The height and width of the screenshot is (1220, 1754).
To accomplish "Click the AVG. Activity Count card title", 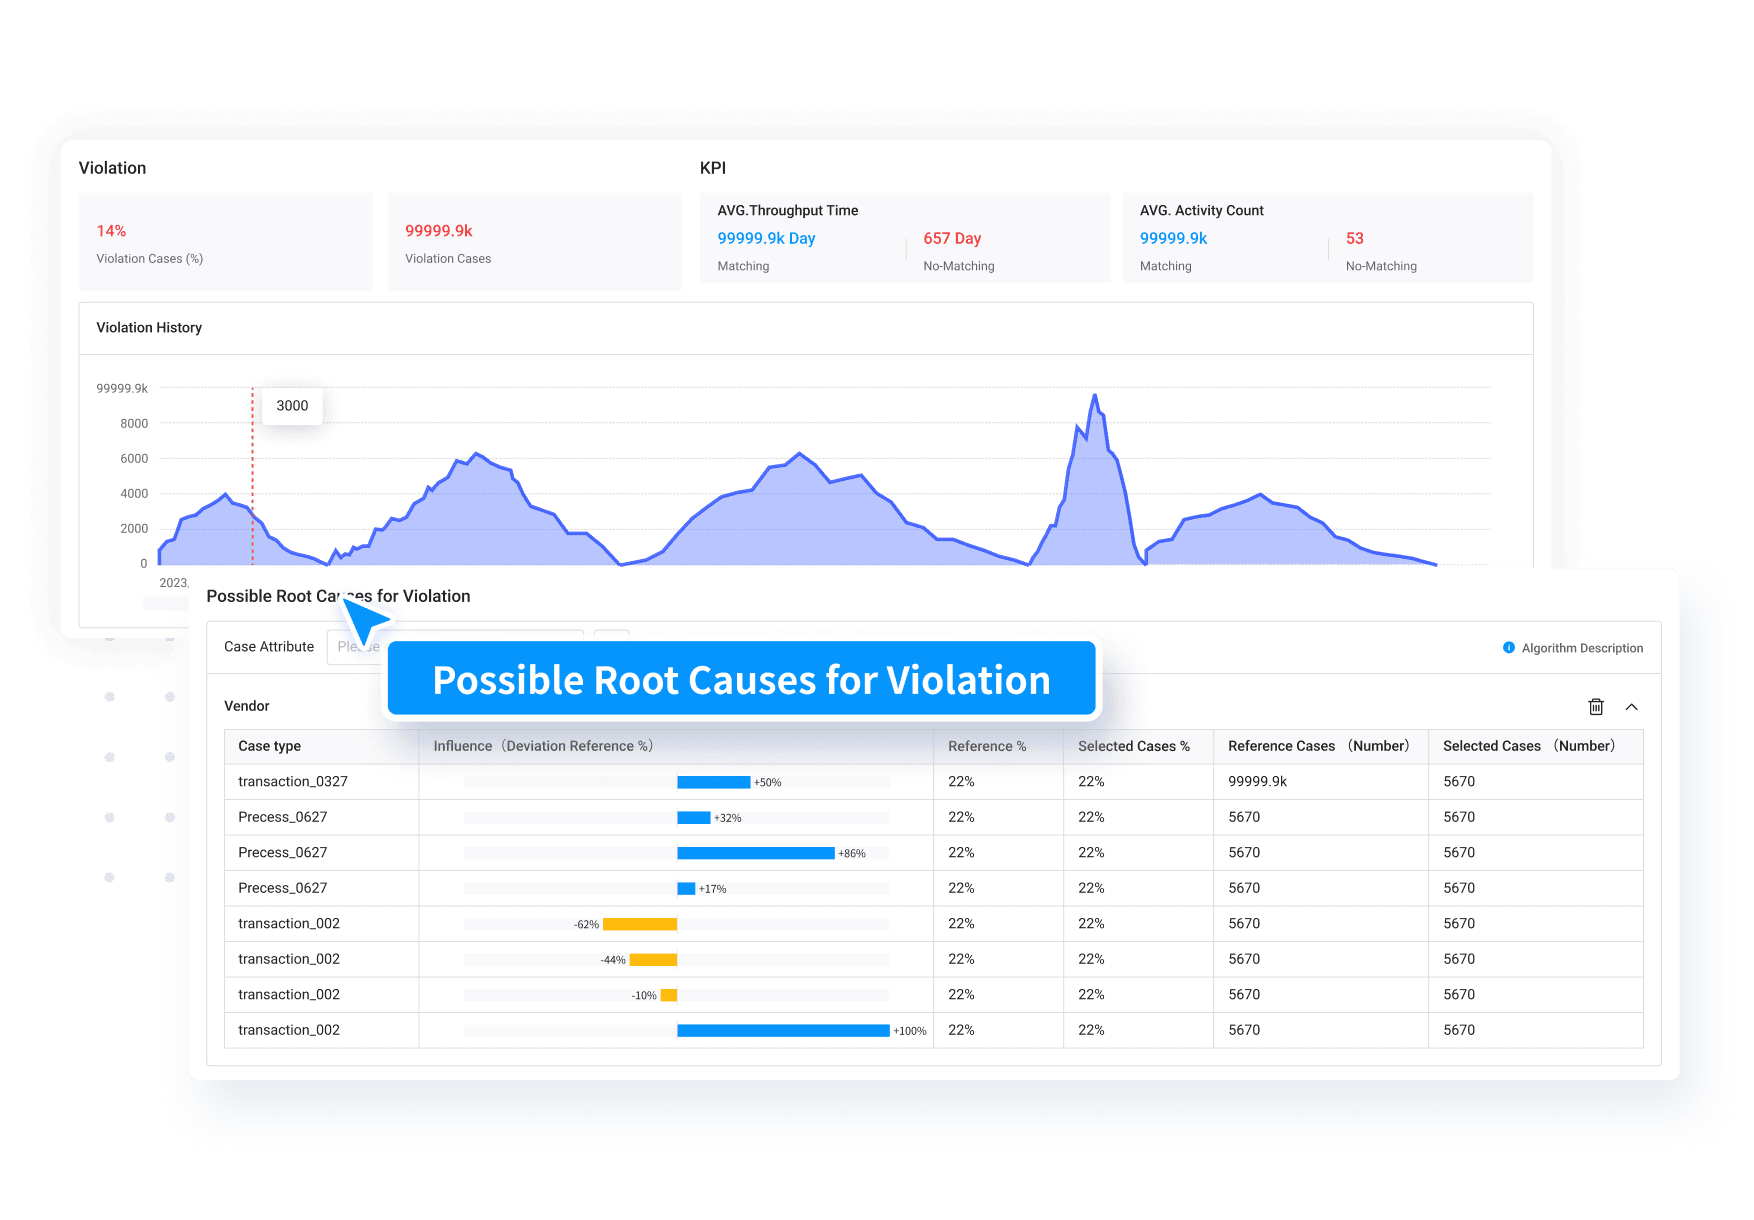I will click(x=1202, y=210).
